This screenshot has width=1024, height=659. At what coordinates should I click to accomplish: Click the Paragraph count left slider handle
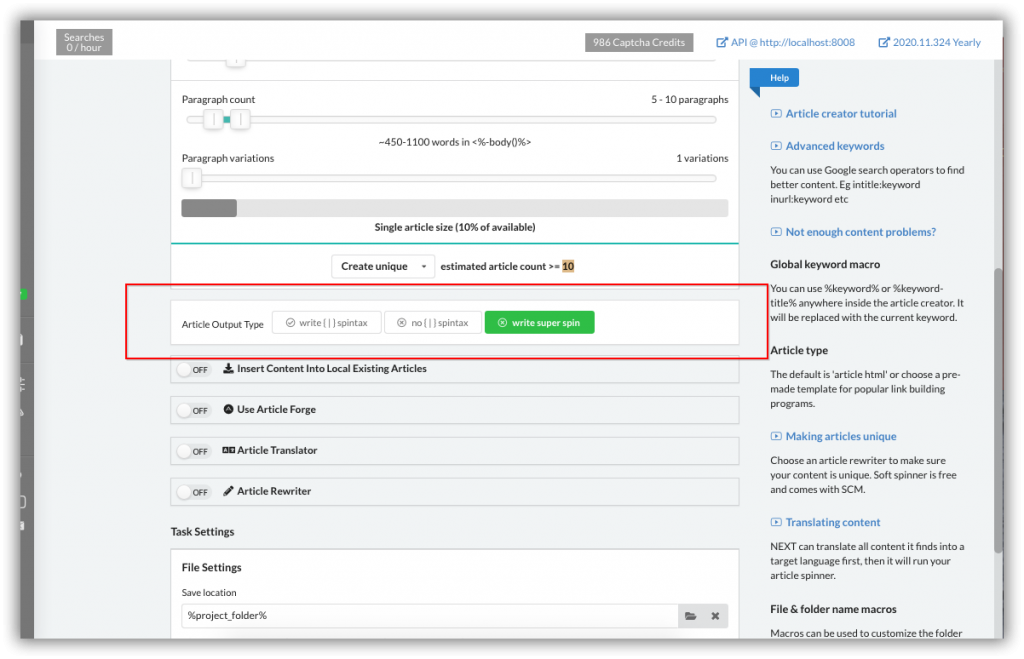click(213, 120)
